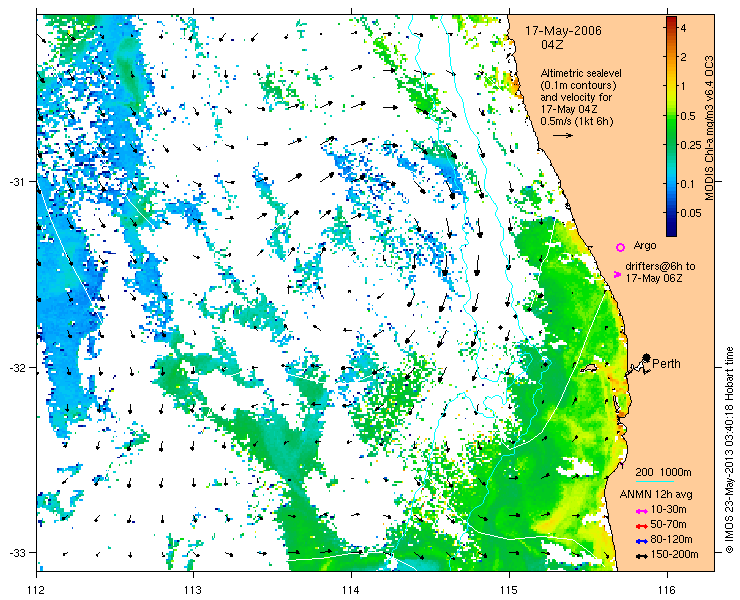Click the 10-30m depth label
Image resolution: width=740 pixels, height=600 pixels.
668,509
